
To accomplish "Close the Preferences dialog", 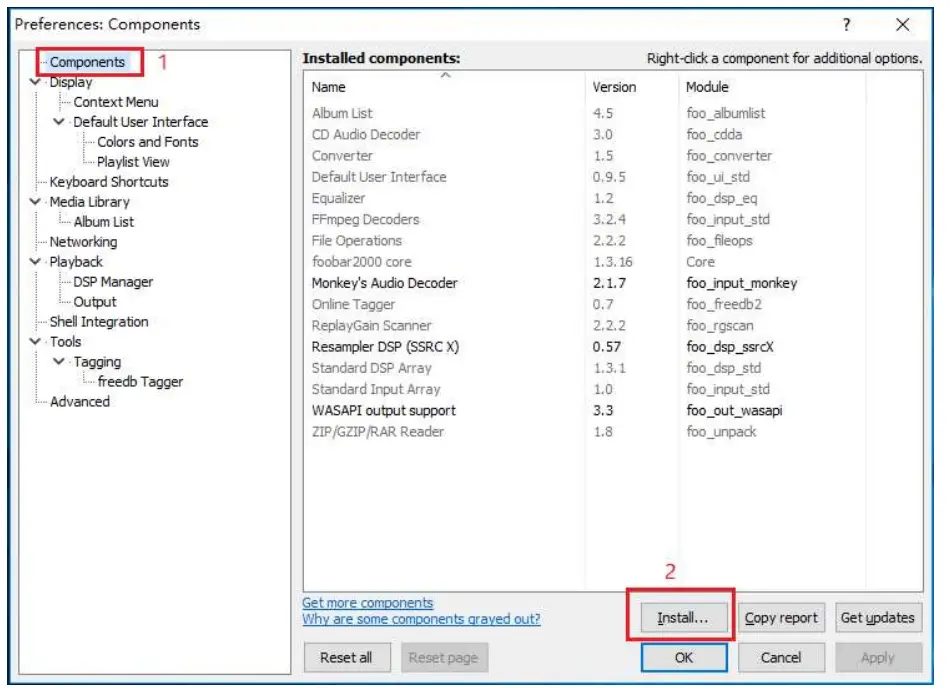I will coord(902,24).
